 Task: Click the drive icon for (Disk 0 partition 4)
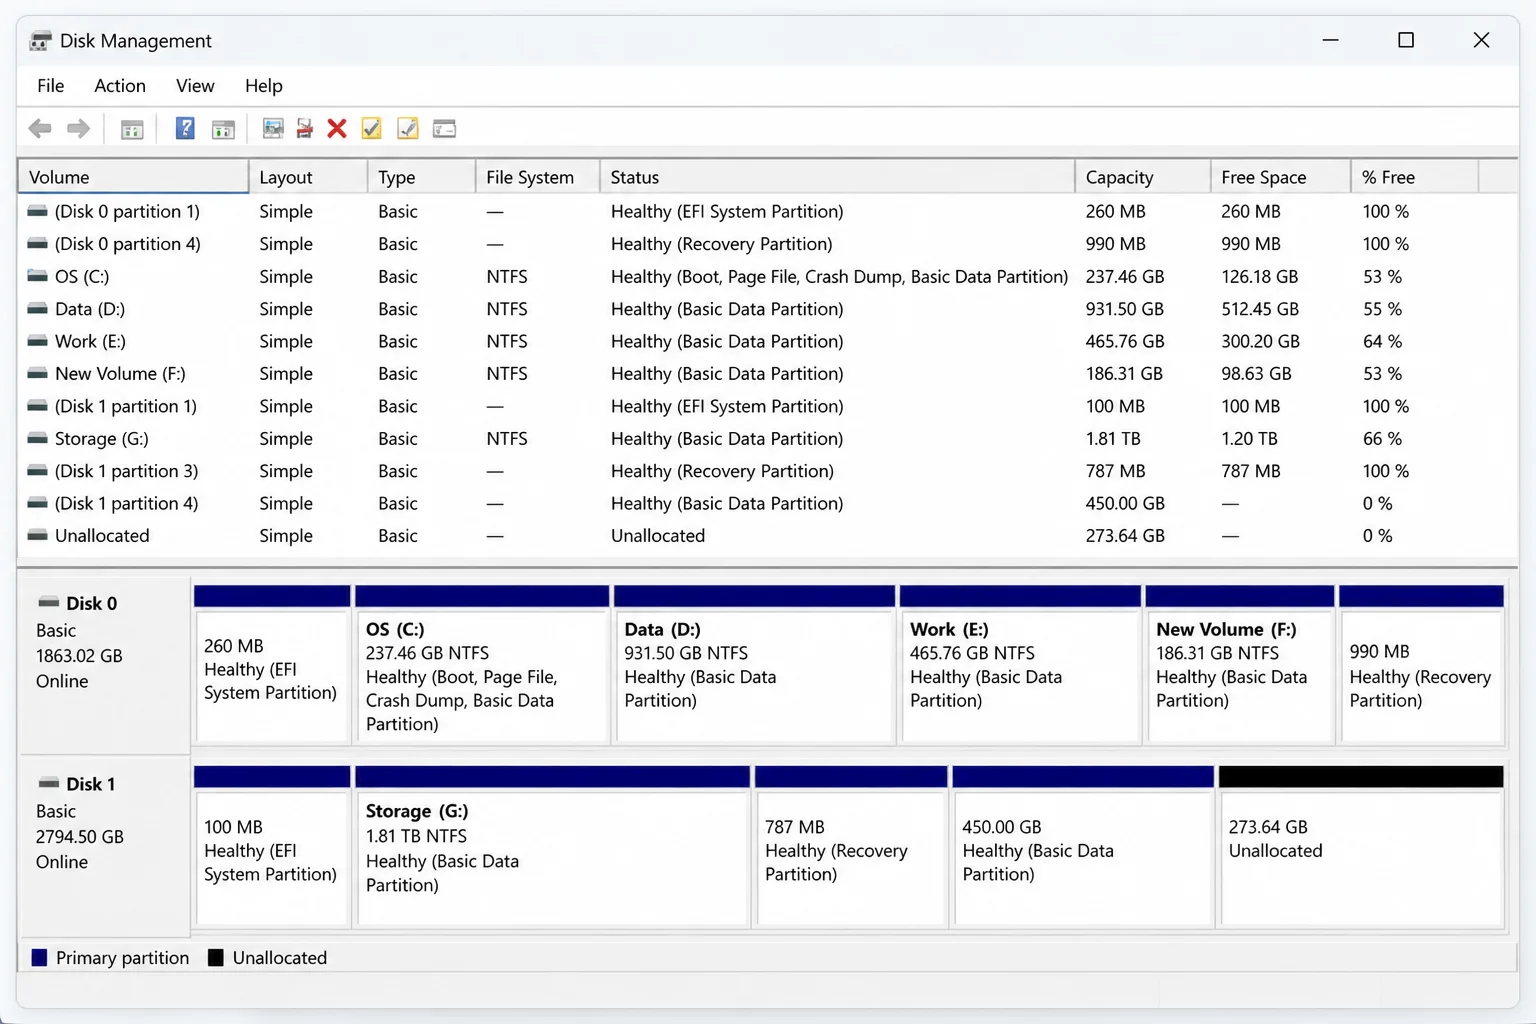[x=37, y=243]
